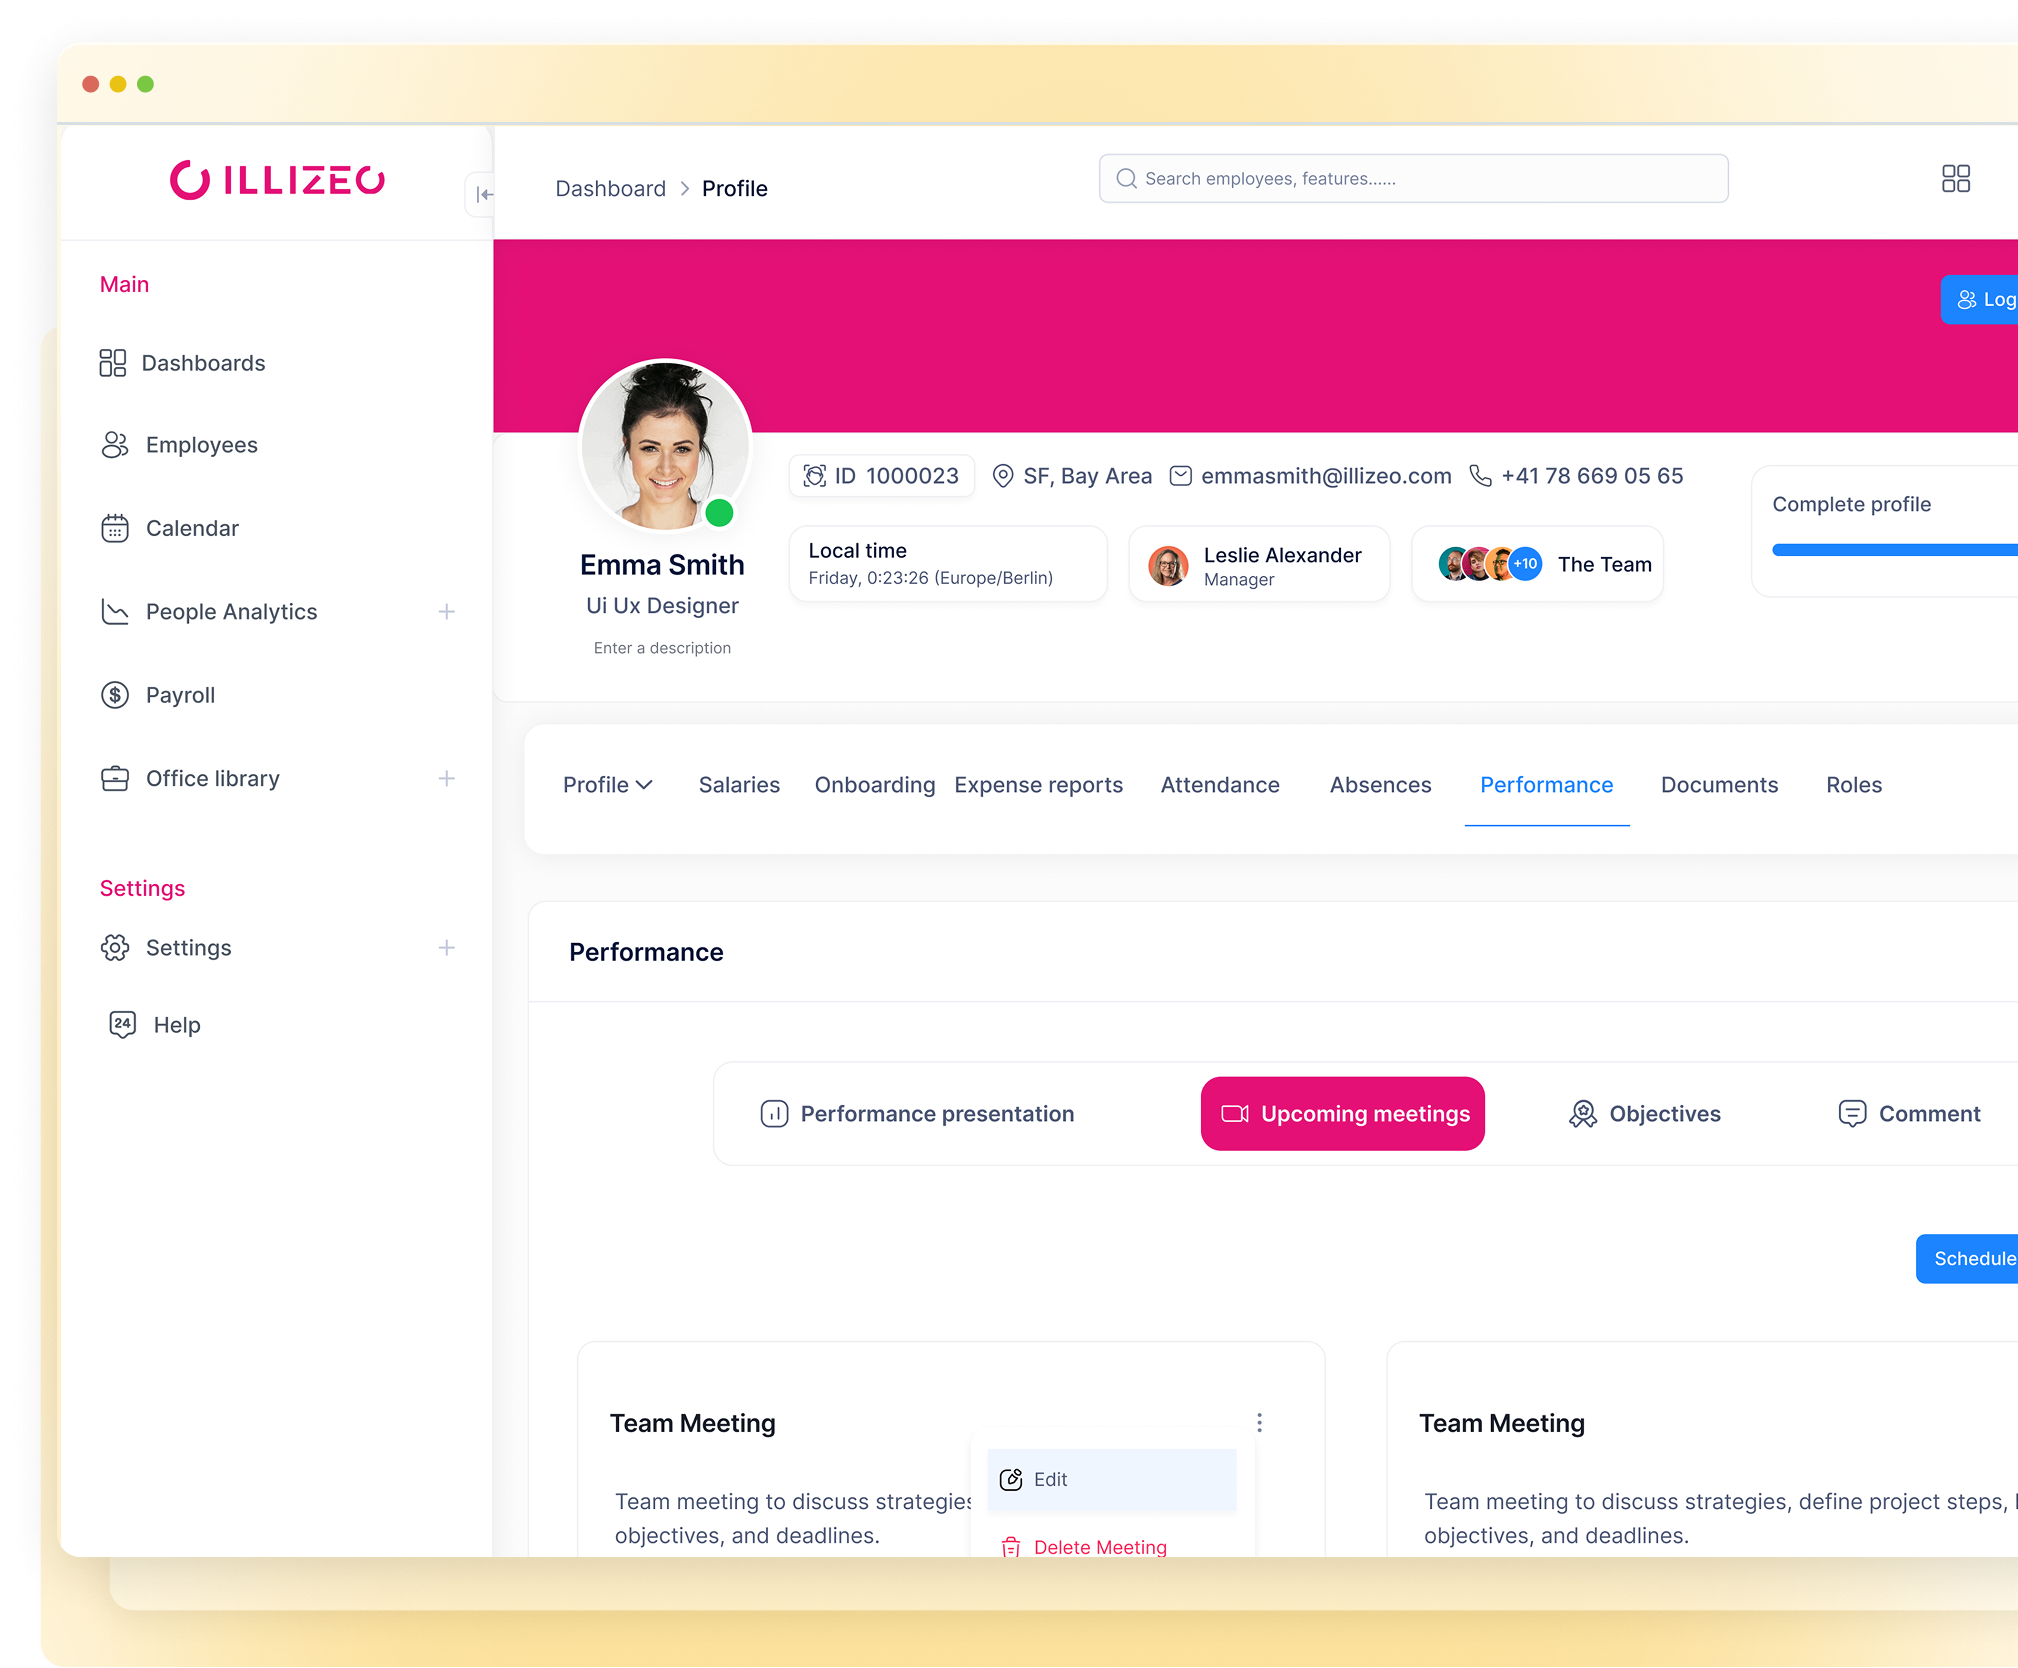Open the Help 24 support icon
The width and height of the screenshot is (2018, 1668).
(x=122, y=1024)
